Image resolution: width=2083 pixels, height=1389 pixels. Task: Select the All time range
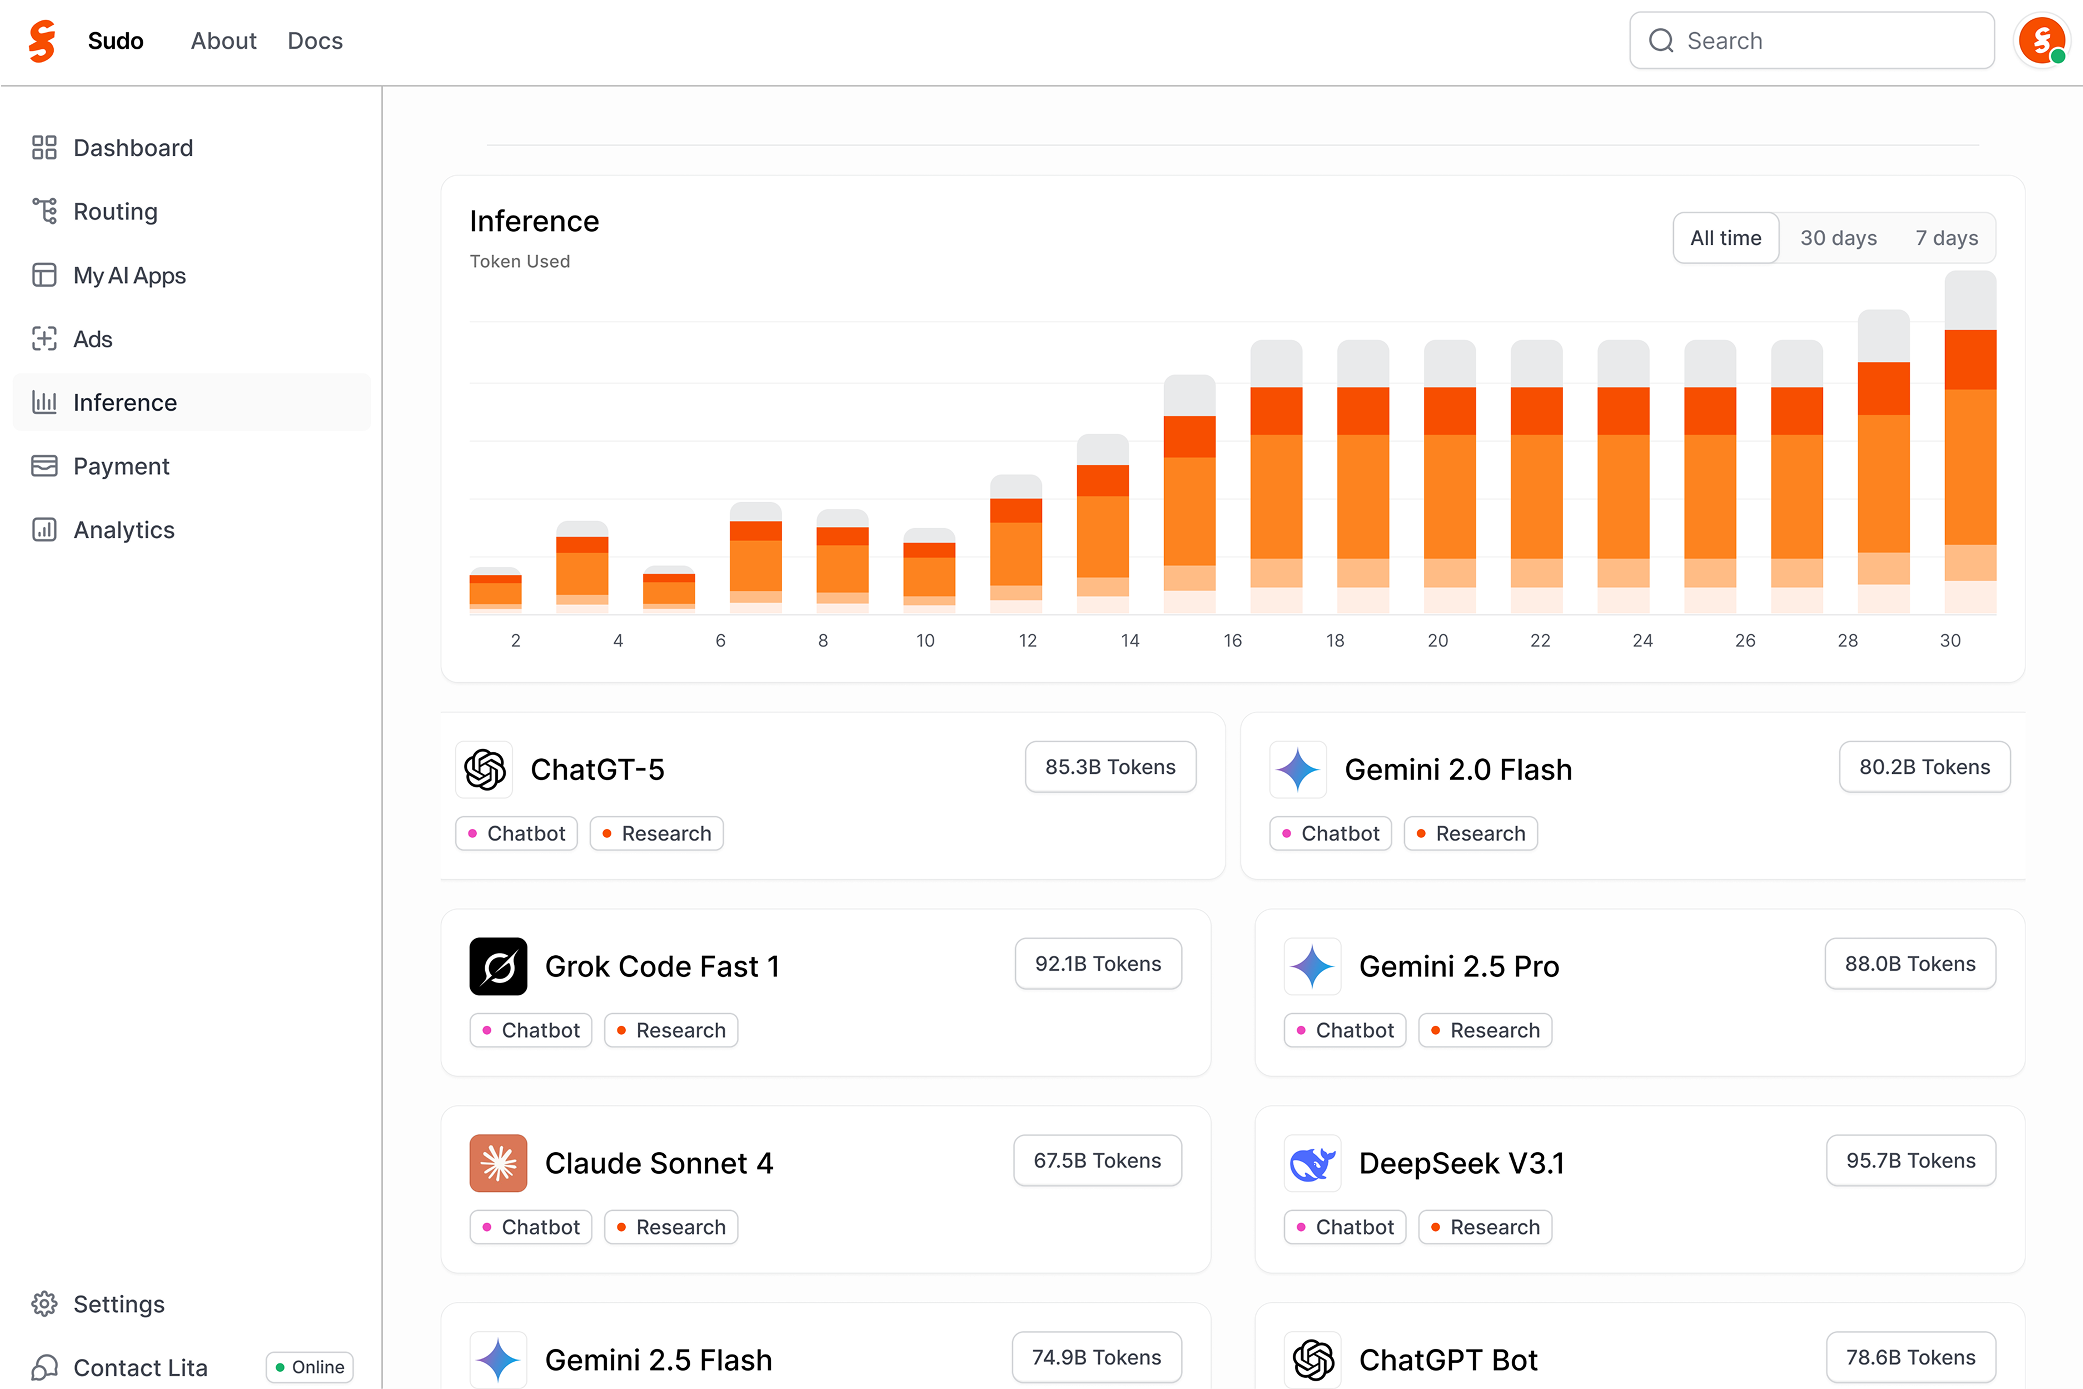1725,238
